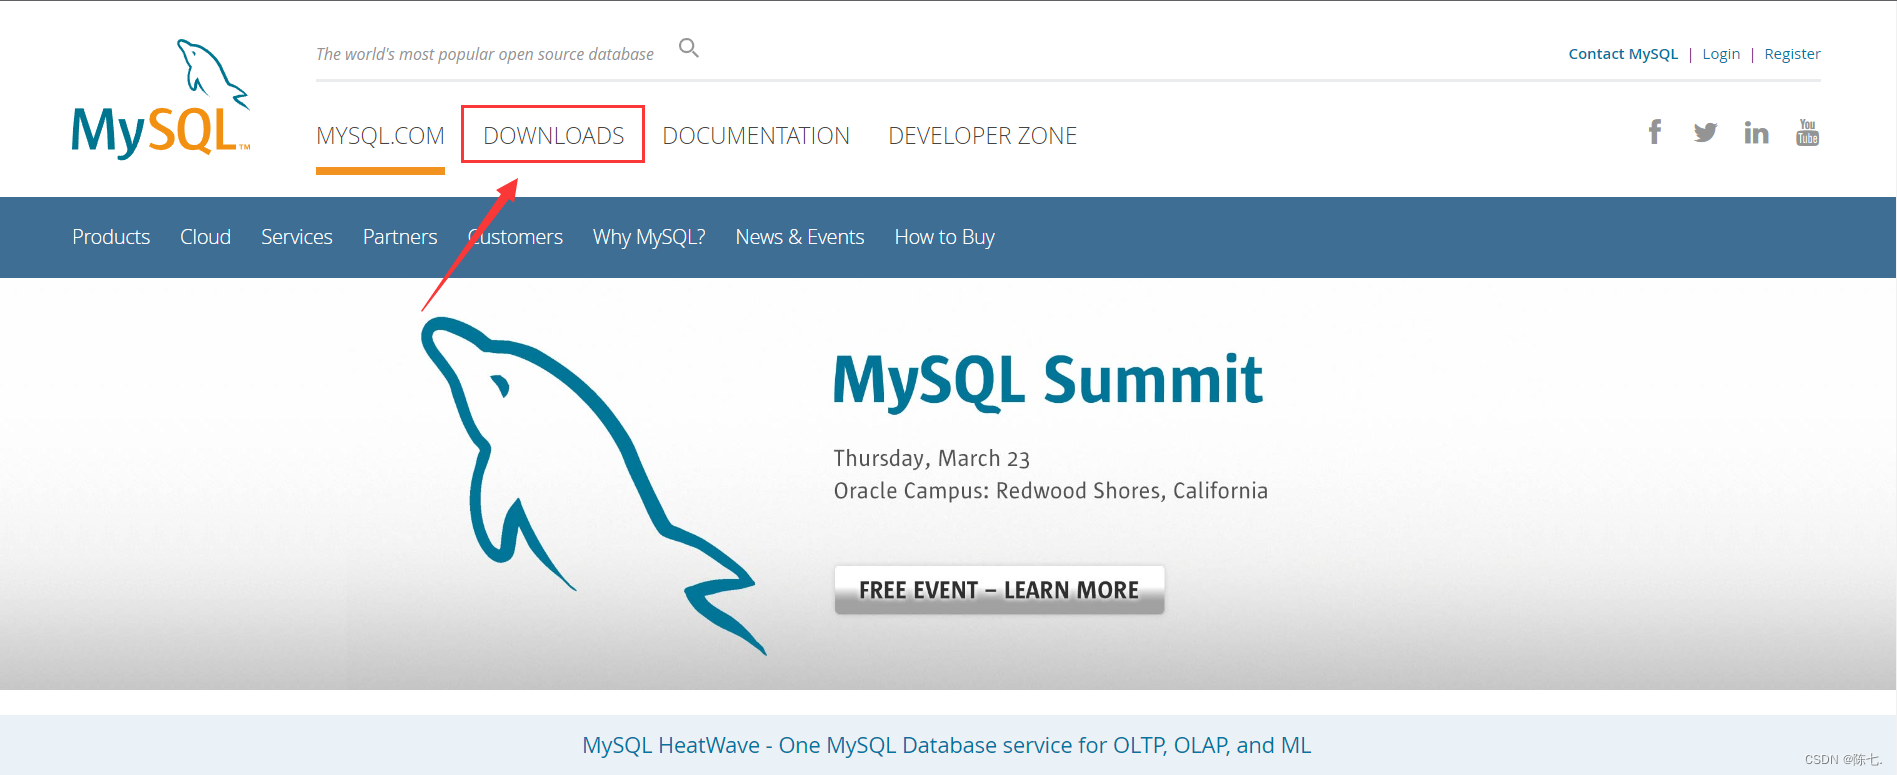Open the Customers menu item

(515, 237)
